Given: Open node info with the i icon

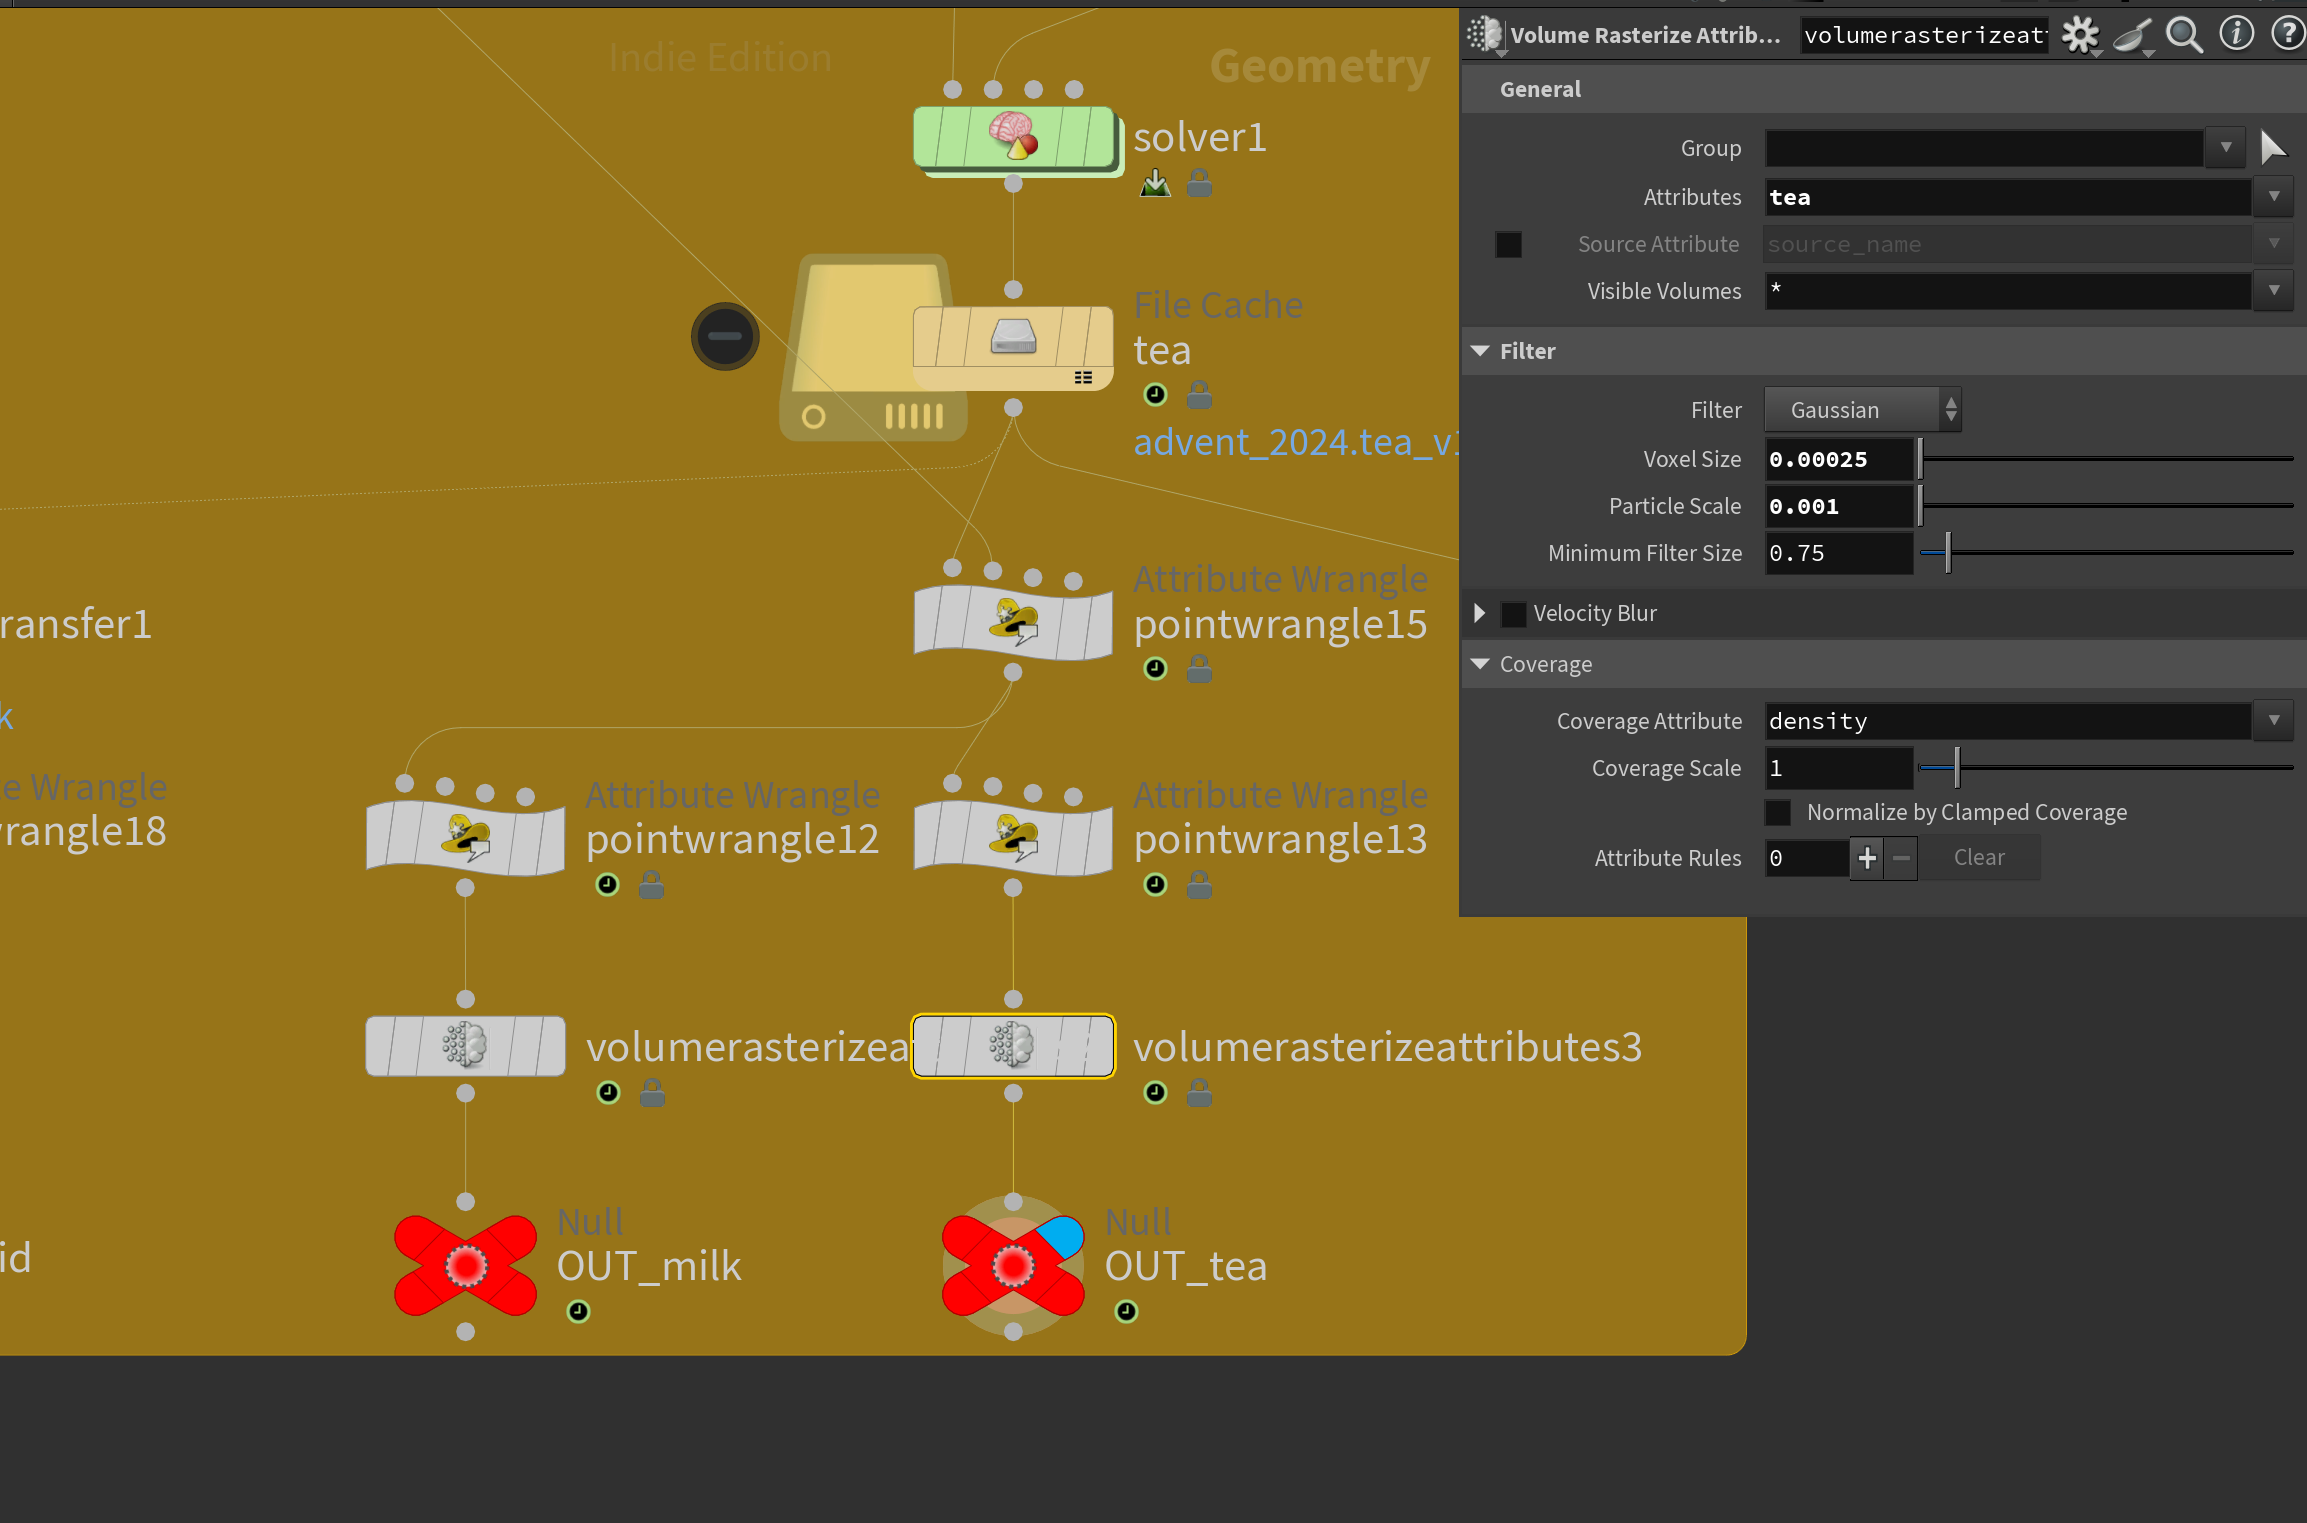Looking at the screenshot, I should pyautogui.click(x=2236, y=34).
